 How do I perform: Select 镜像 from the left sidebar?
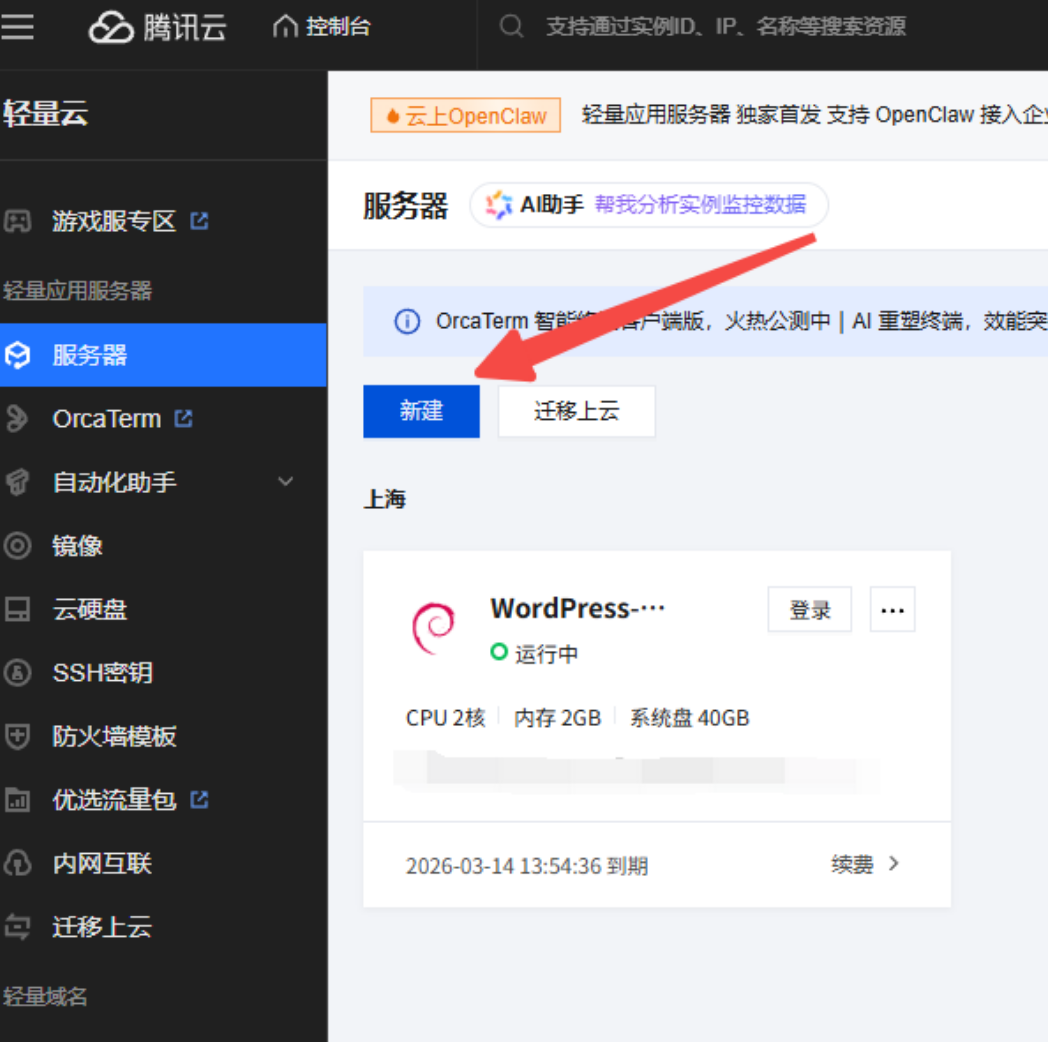click(x=80, y=546)
